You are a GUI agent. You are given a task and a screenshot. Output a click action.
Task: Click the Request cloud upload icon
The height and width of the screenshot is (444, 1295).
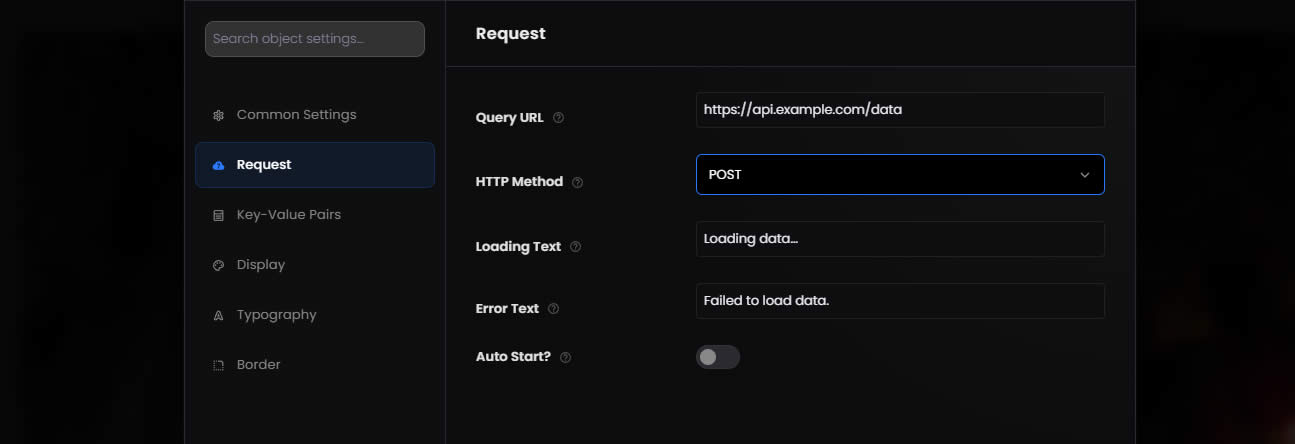click(218, 165)
